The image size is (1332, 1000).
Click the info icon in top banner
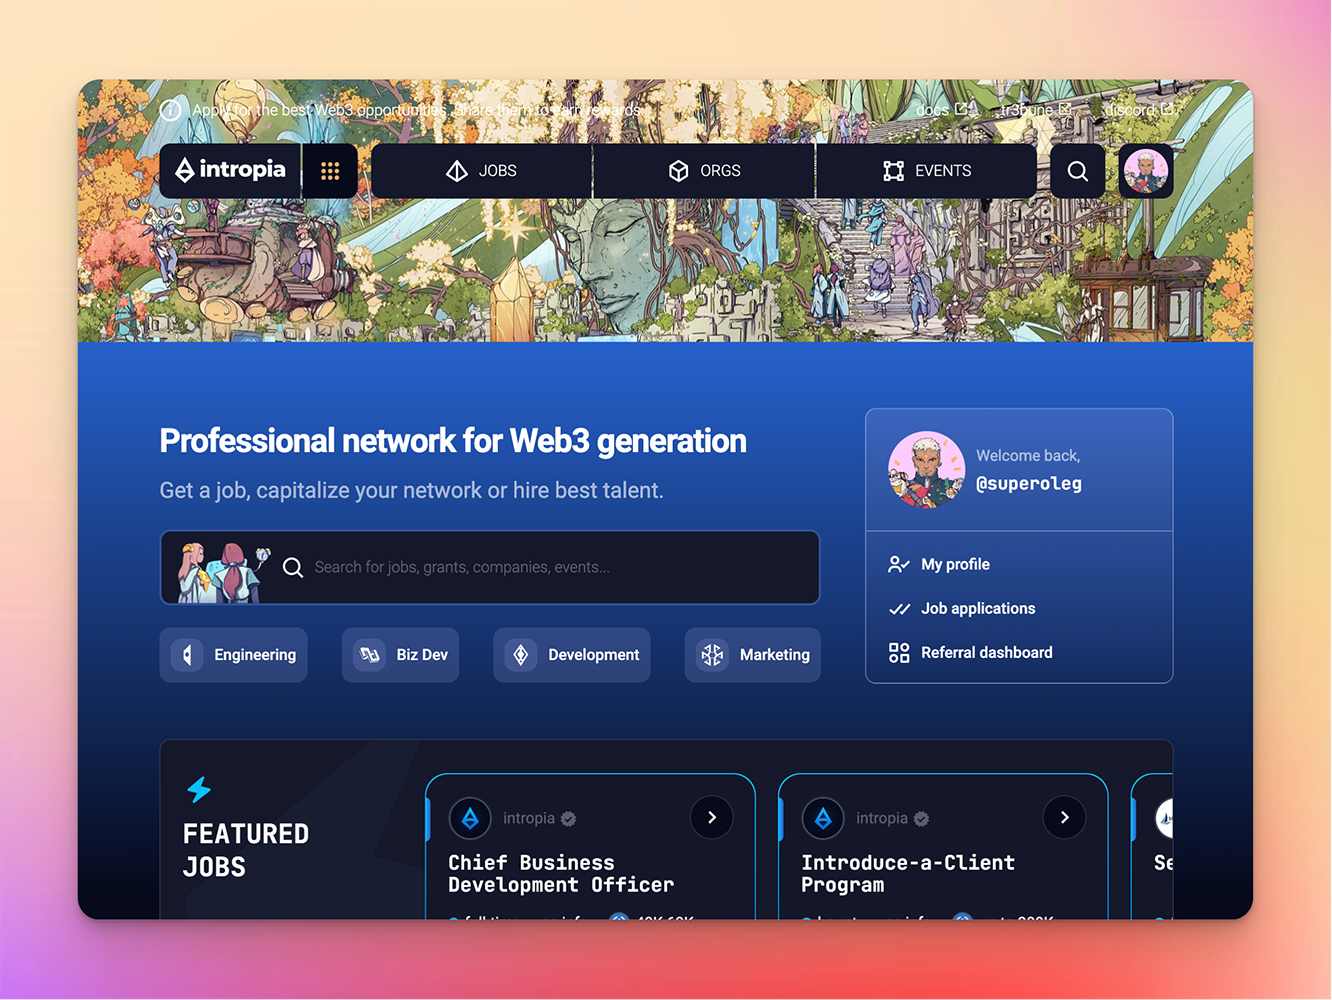(x=171, y=110)
